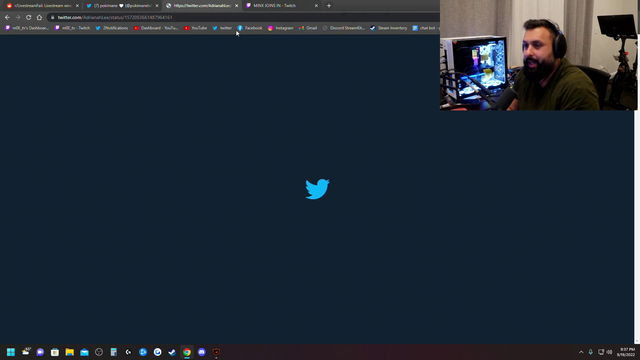Open the Windows Start menu

coord(11,352)
